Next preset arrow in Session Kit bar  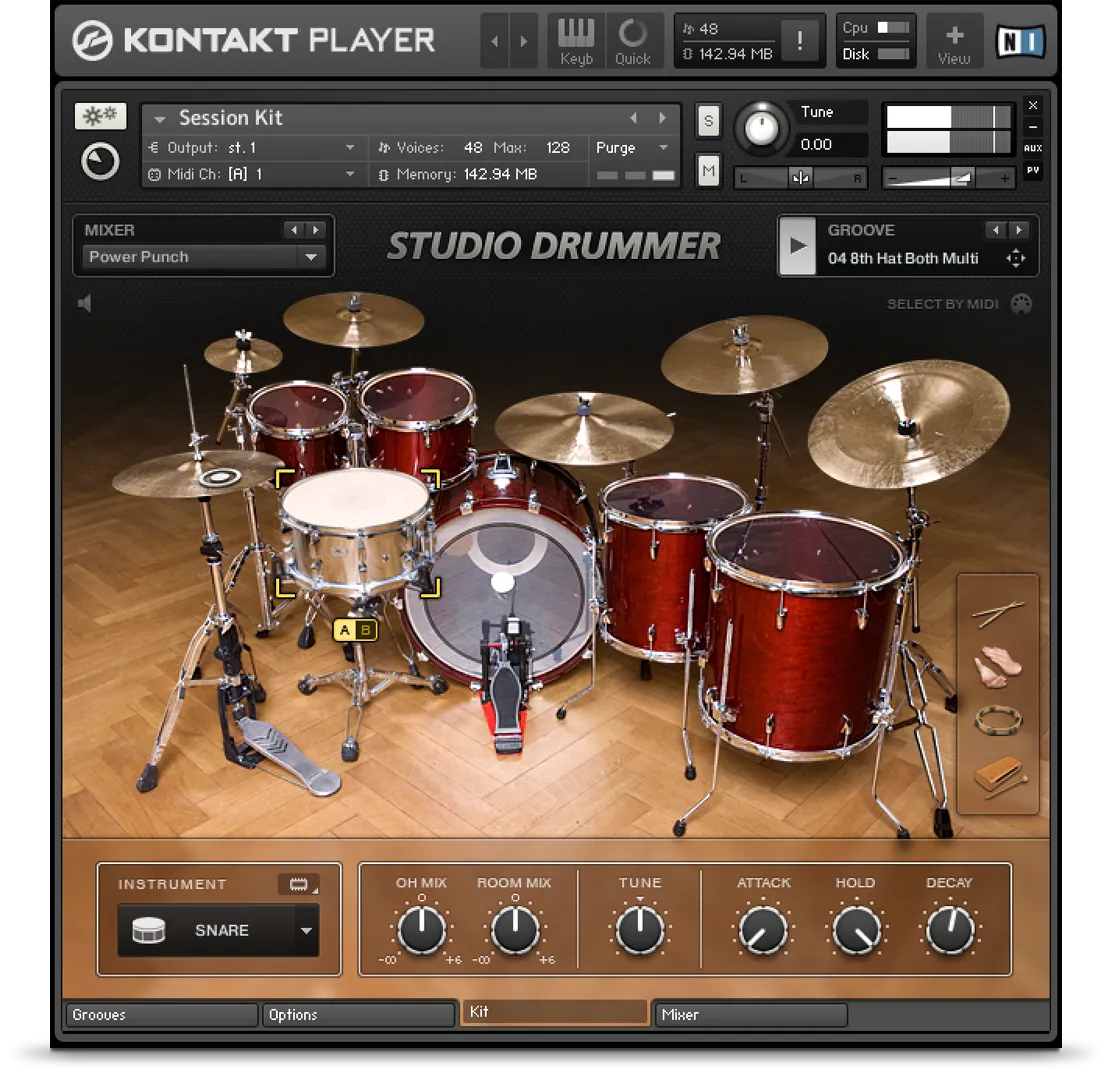coord(663,118)
